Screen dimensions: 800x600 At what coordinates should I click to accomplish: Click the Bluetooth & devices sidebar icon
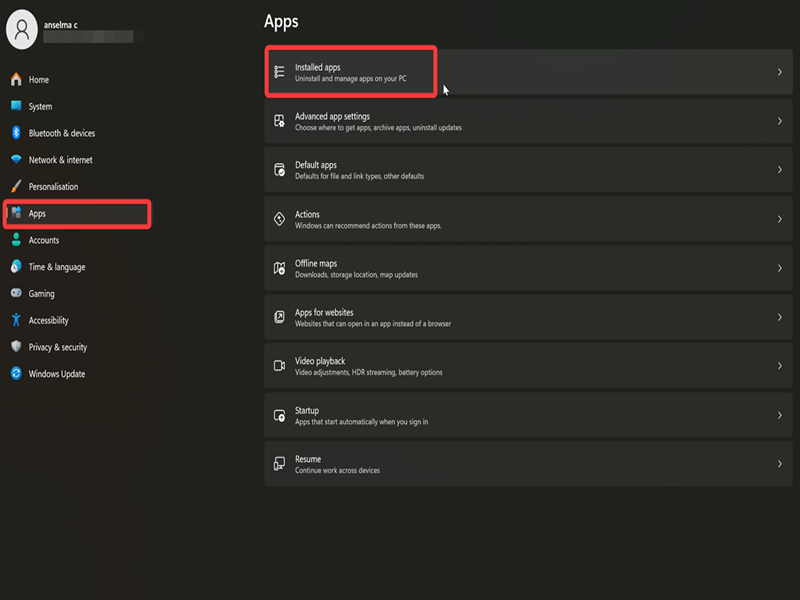click(x=16, y=133)
